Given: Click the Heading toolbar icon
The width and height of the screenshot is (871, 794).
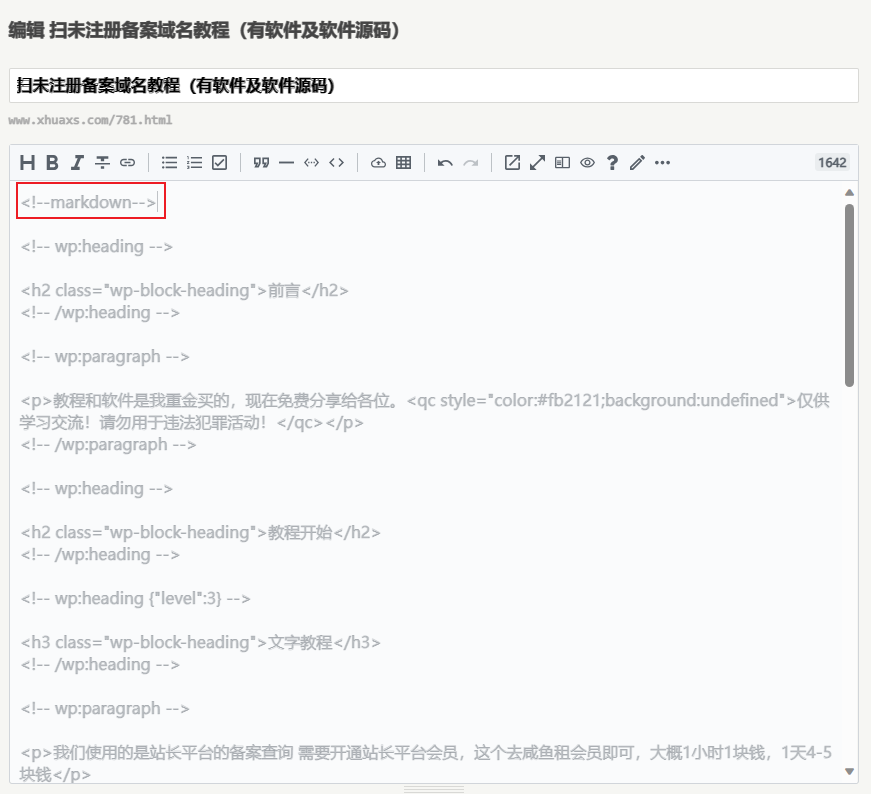Looking at the screenshot, I should [x=28, y=162].
